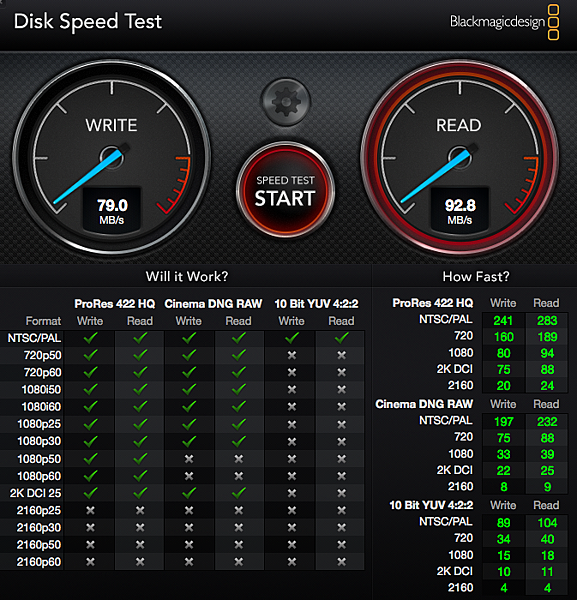The height and width of the screenshot is (600, 577).
Task: Click ProRes 720 write value 160
Action: 504,337
